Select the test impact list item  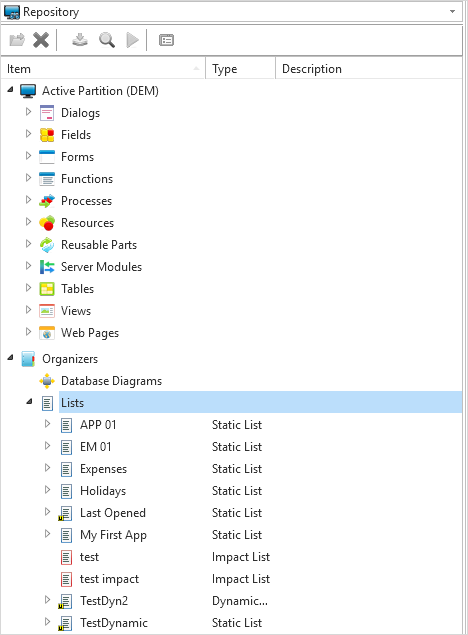tap(109, 579)
